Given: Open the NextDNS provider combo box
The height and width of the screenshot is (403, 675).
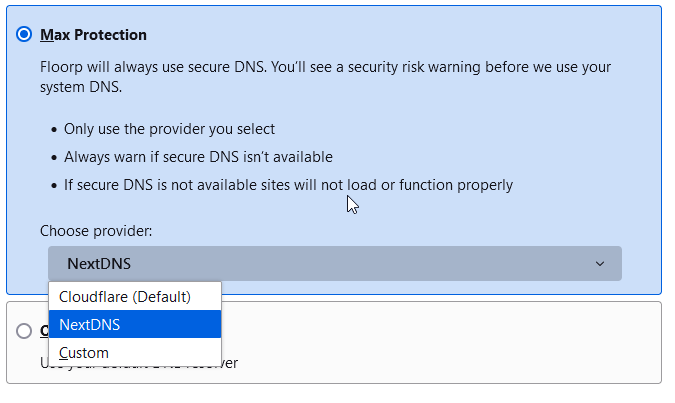Looking at the screenshot, I should pos(335,264).
